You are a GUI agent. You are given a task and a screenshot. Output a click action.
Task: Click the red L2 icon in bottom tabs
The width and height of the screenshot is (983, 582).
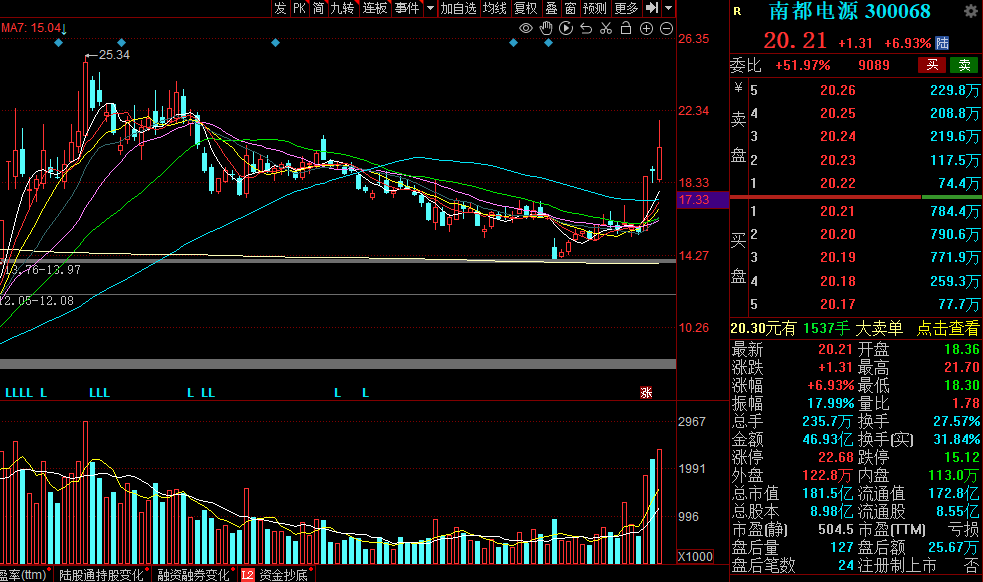248,574
